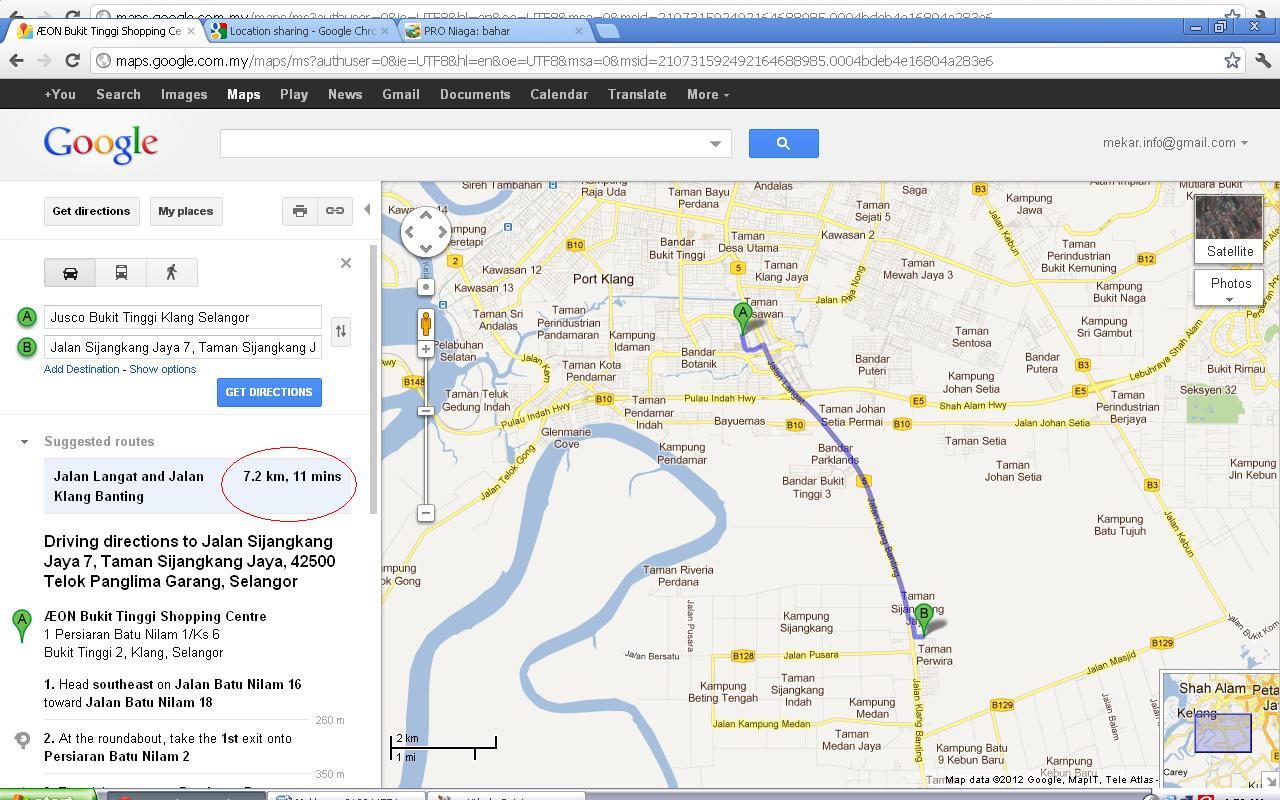Open Calendar in Google bar
1280x800 pixels.
[558, 94]
